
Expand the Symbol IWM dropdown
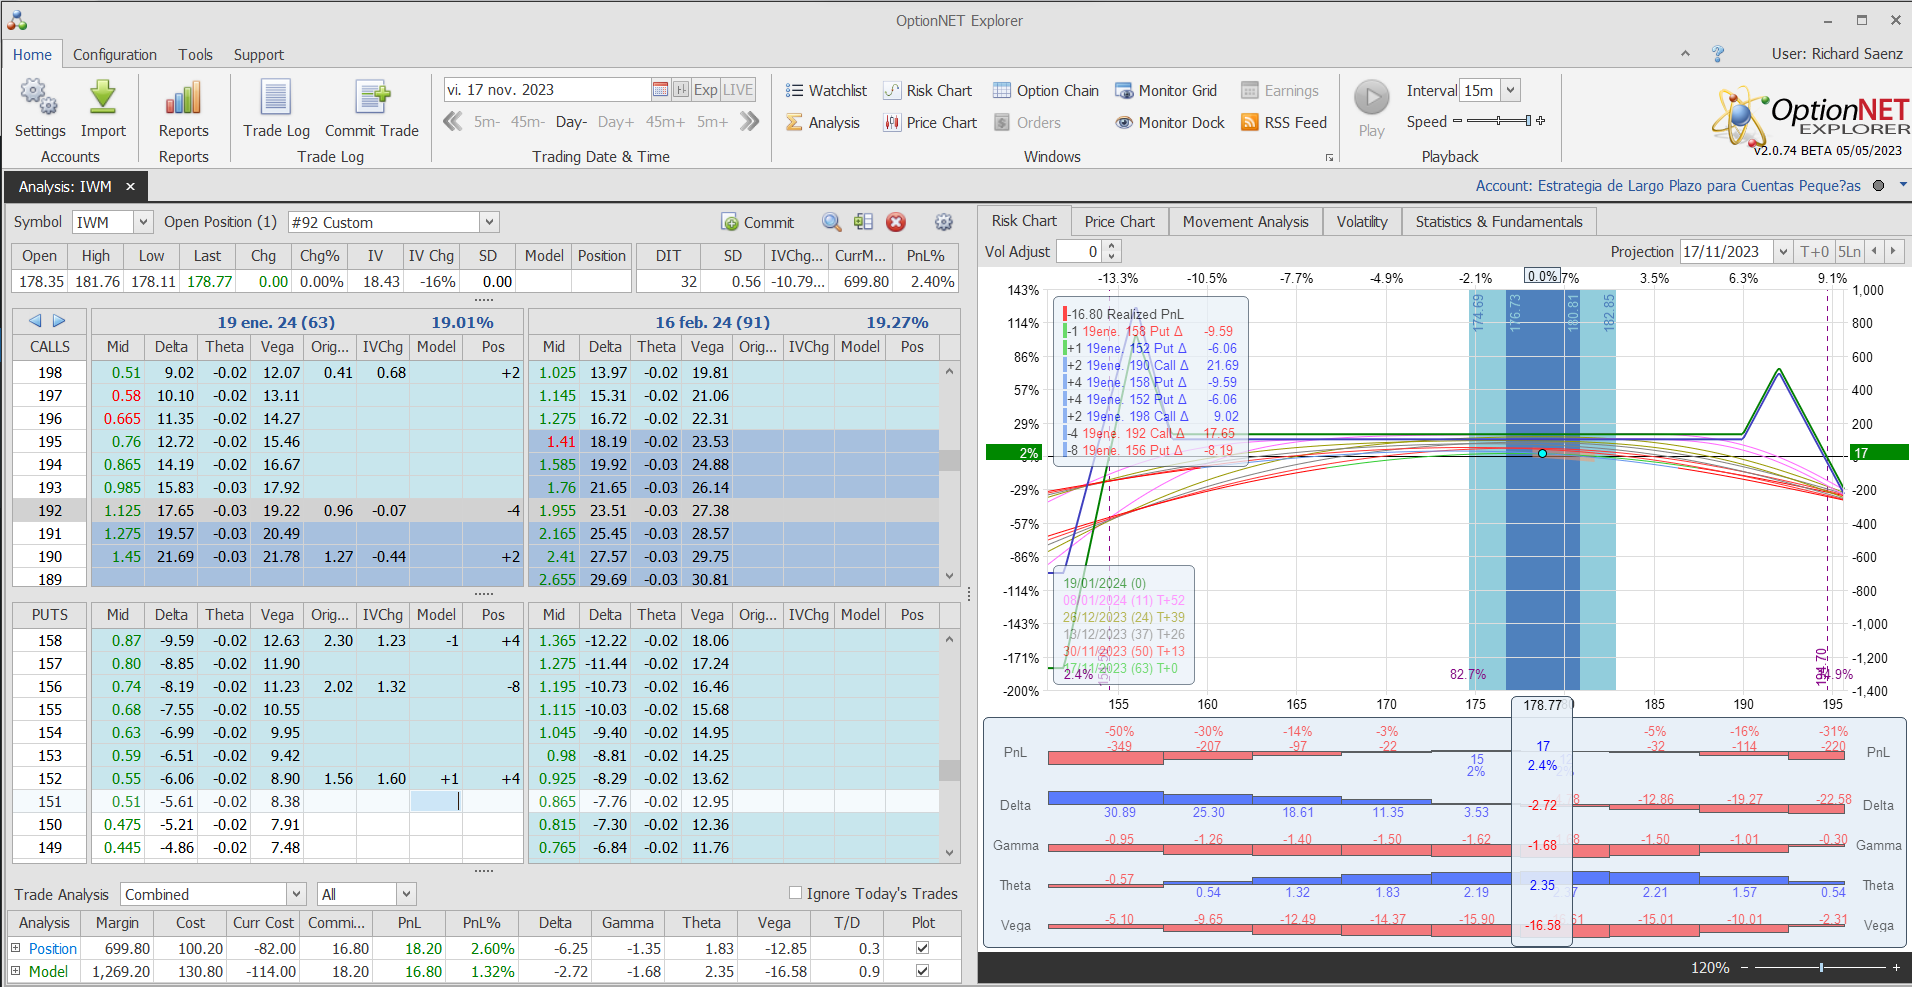[143, 222]
